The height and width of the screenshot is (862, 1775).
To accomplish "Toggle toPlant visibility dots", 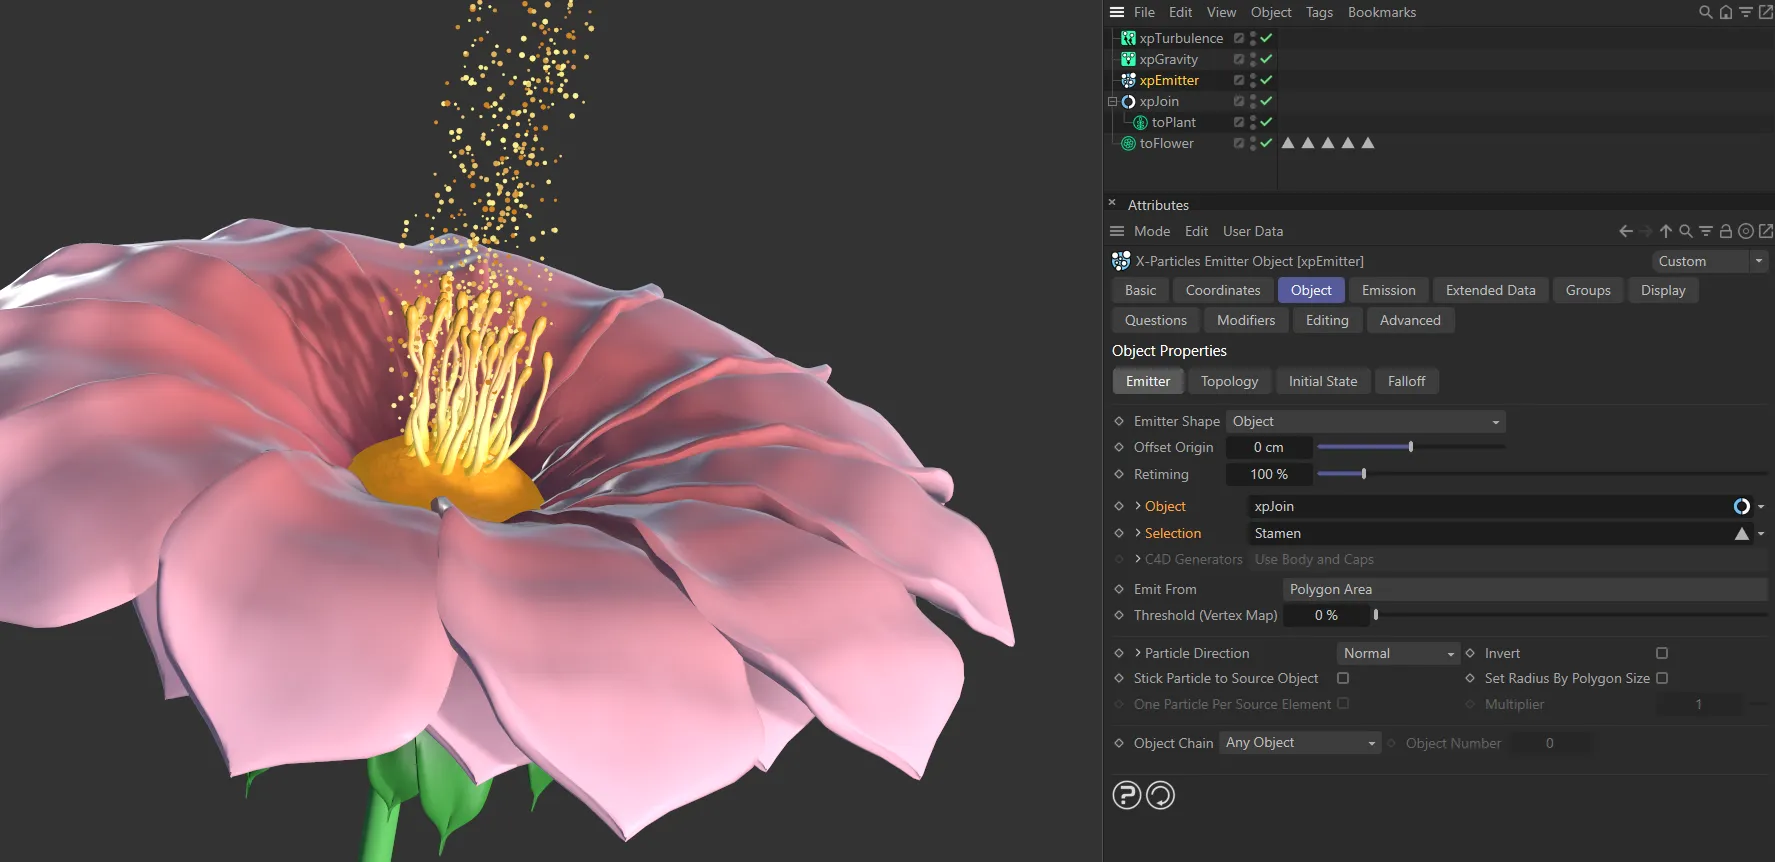I will click(x=1253, y=122).
